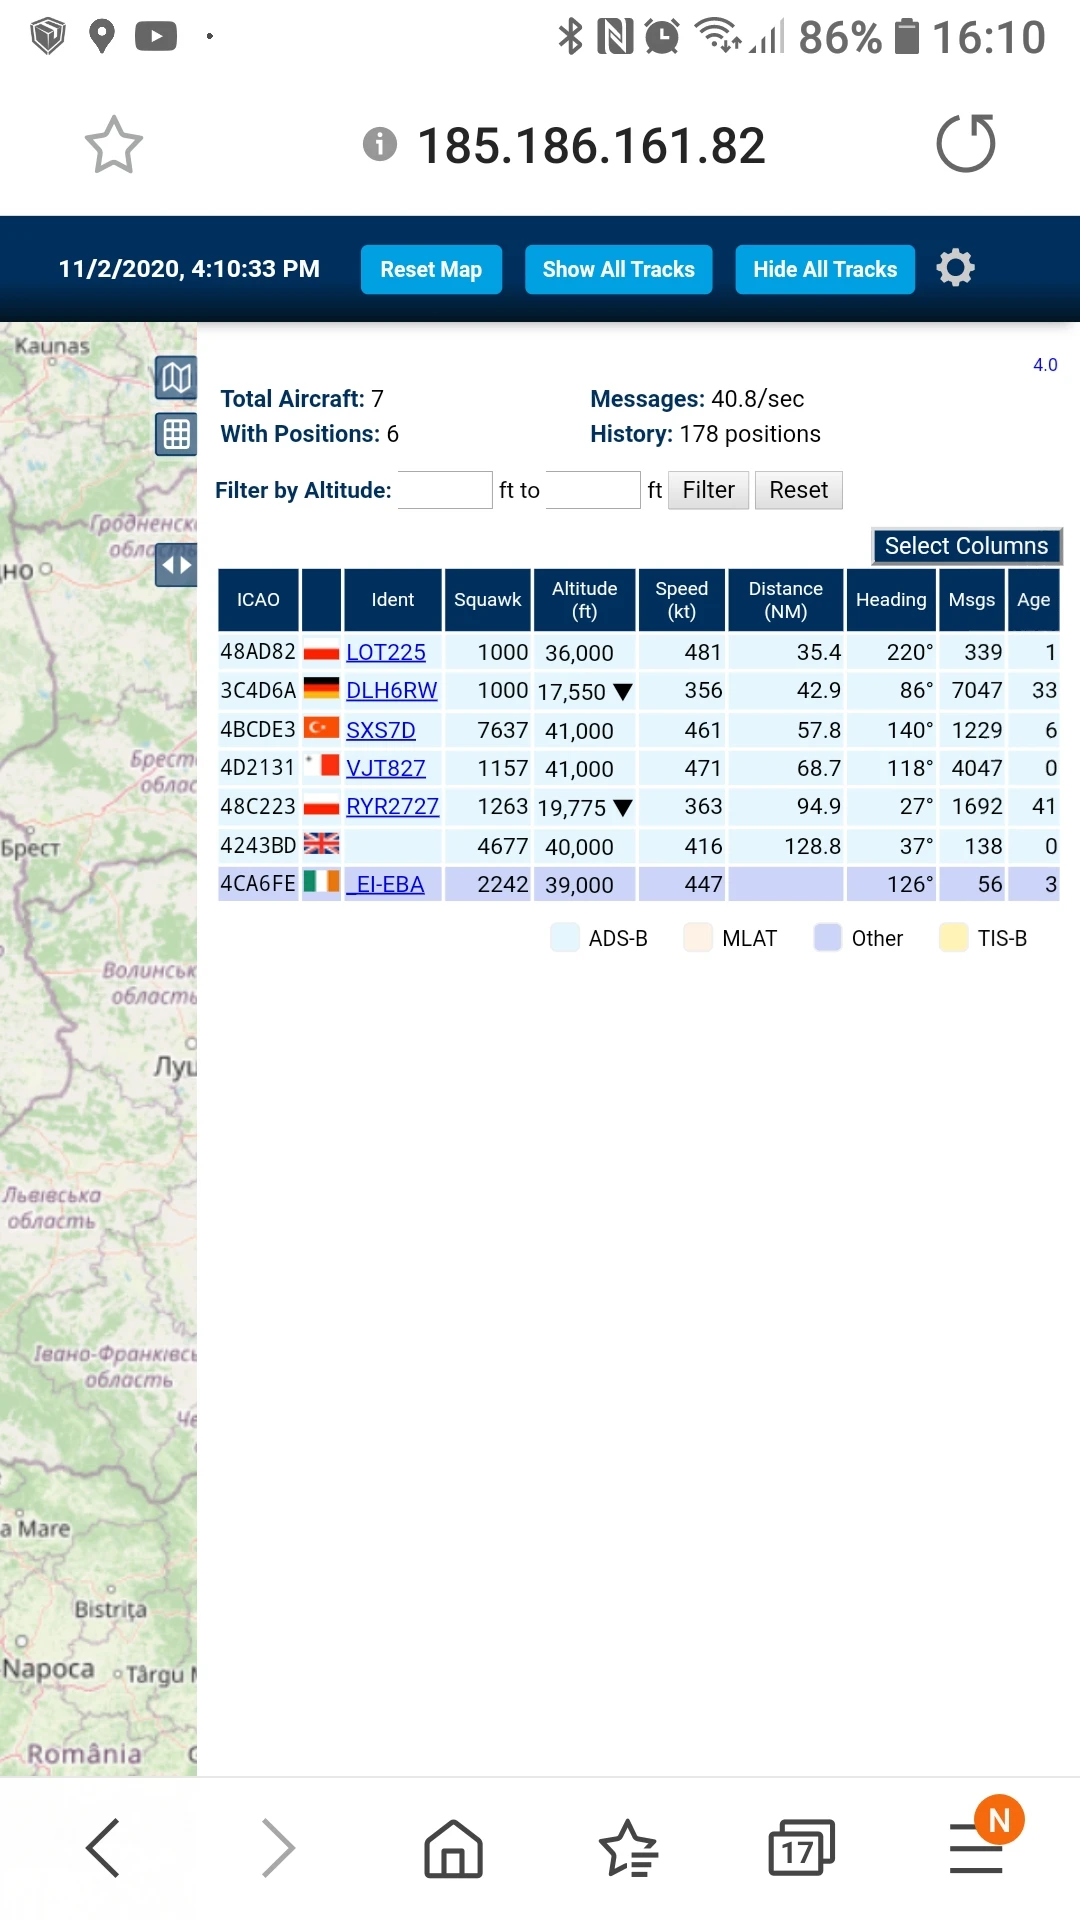Image resolution: width=1080 pixels, height=1920 pixels.
Task: Click altitude value 17,550 descending
Action: click(585, 692)
